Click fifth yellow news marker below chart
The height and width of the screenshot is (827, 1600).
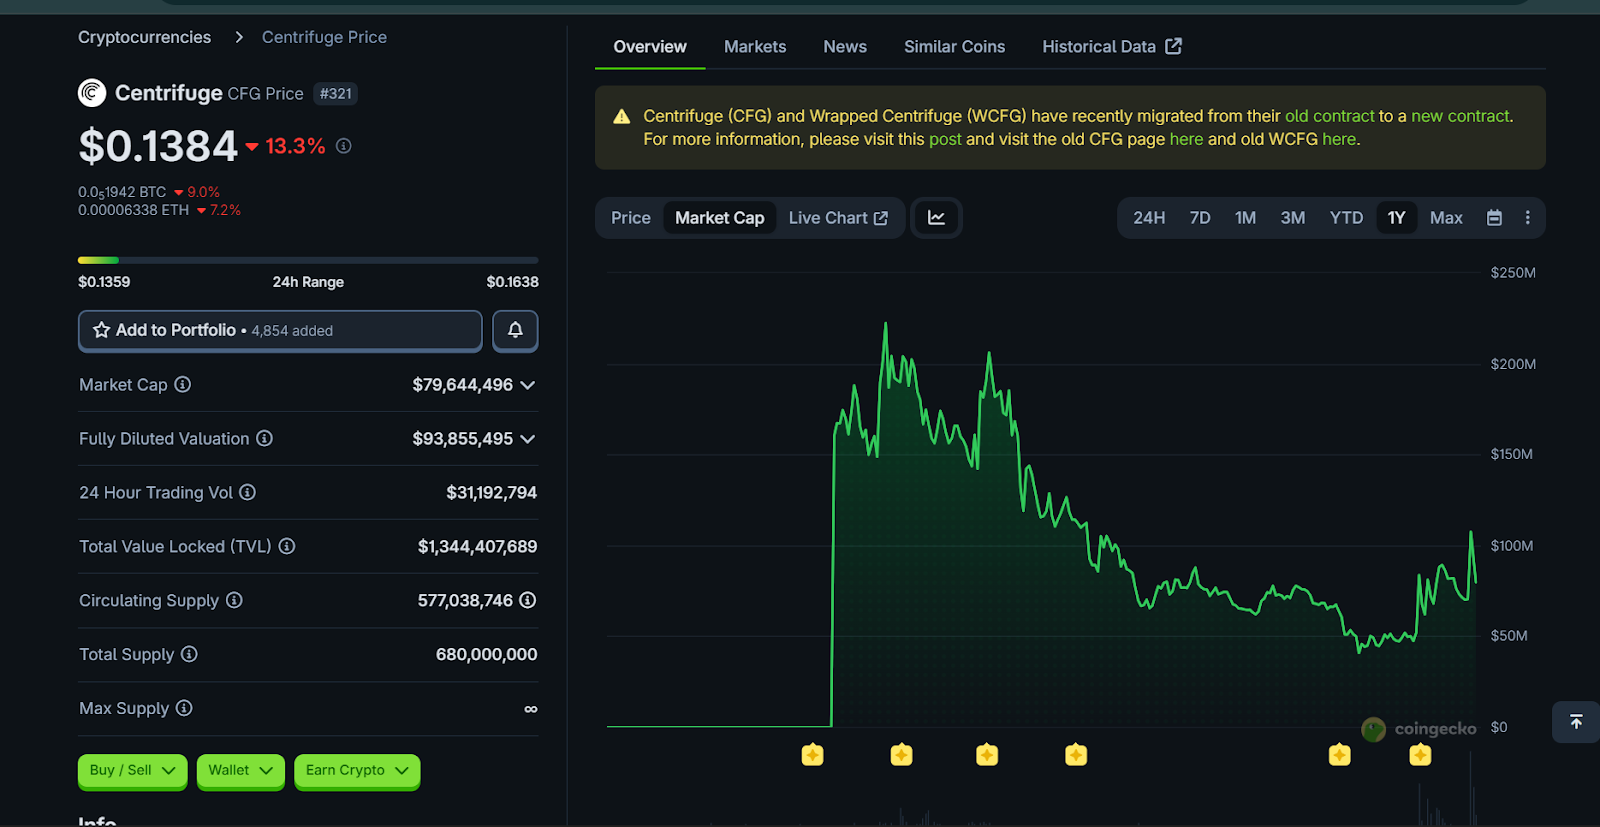(1340, 755)
